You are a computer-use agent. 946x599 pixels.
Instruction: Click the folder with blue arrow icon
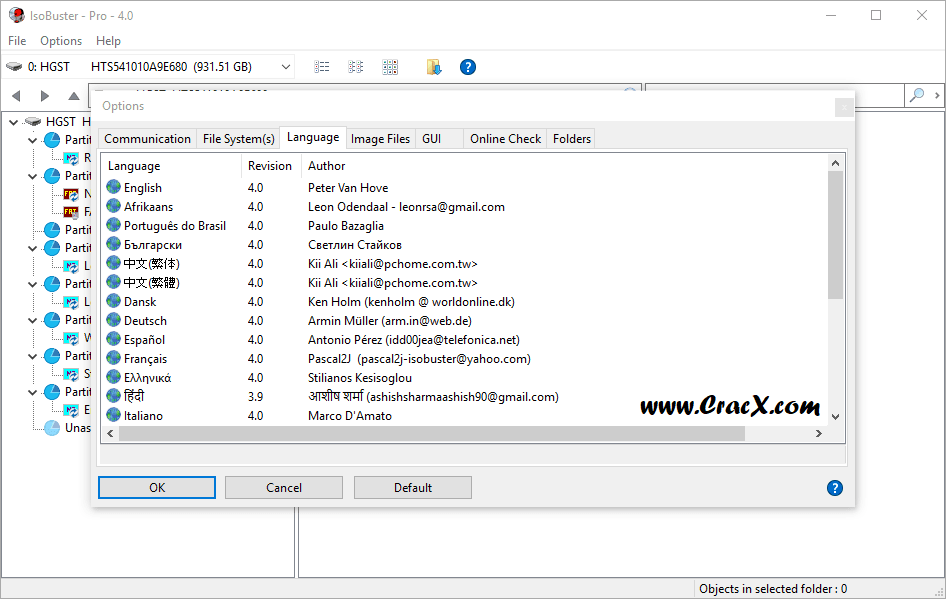click(x=433, y=67)
